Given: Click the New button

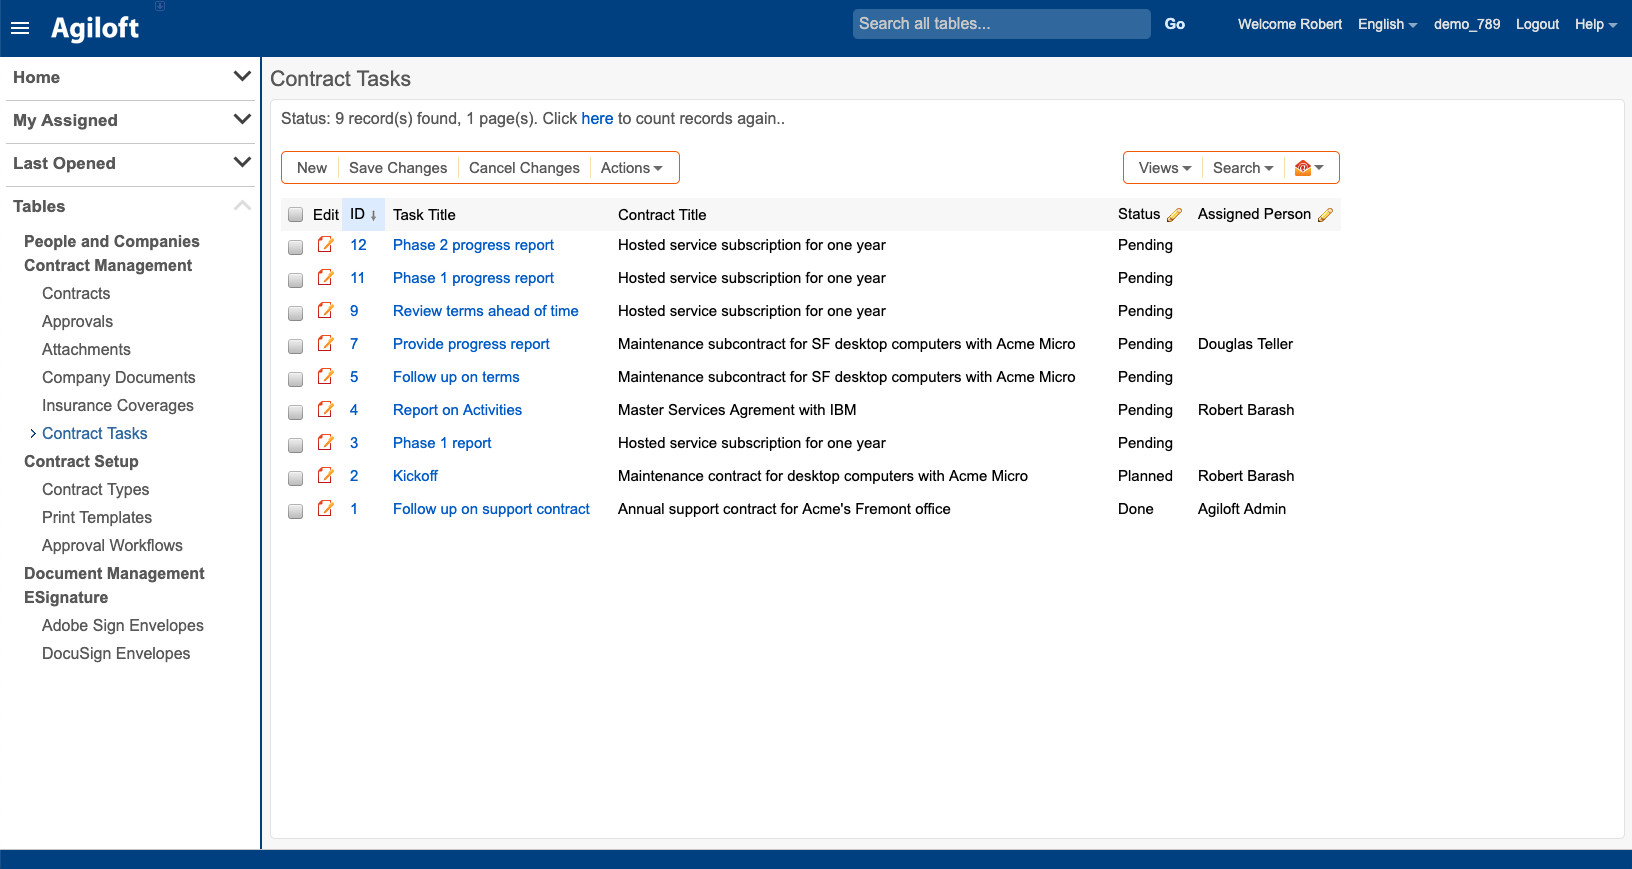Looking at the screenshot, I should (x=311, y=168).
